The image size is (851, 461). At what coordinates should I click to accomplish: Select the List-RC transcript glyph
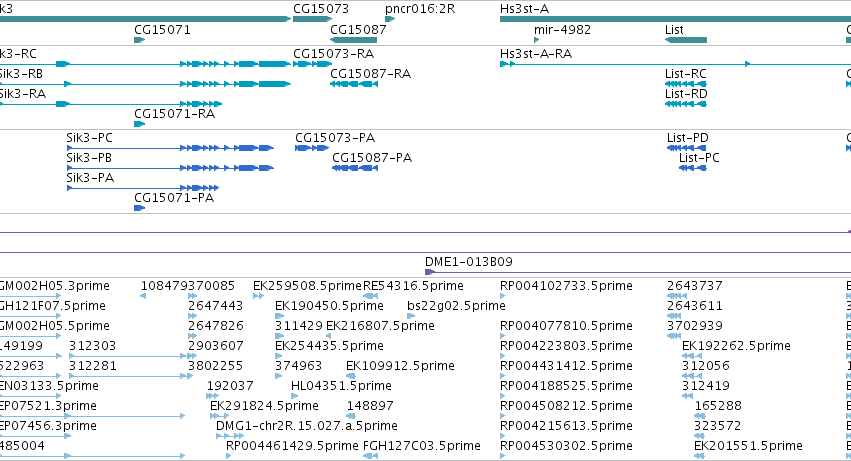click(x=685, y=84)
